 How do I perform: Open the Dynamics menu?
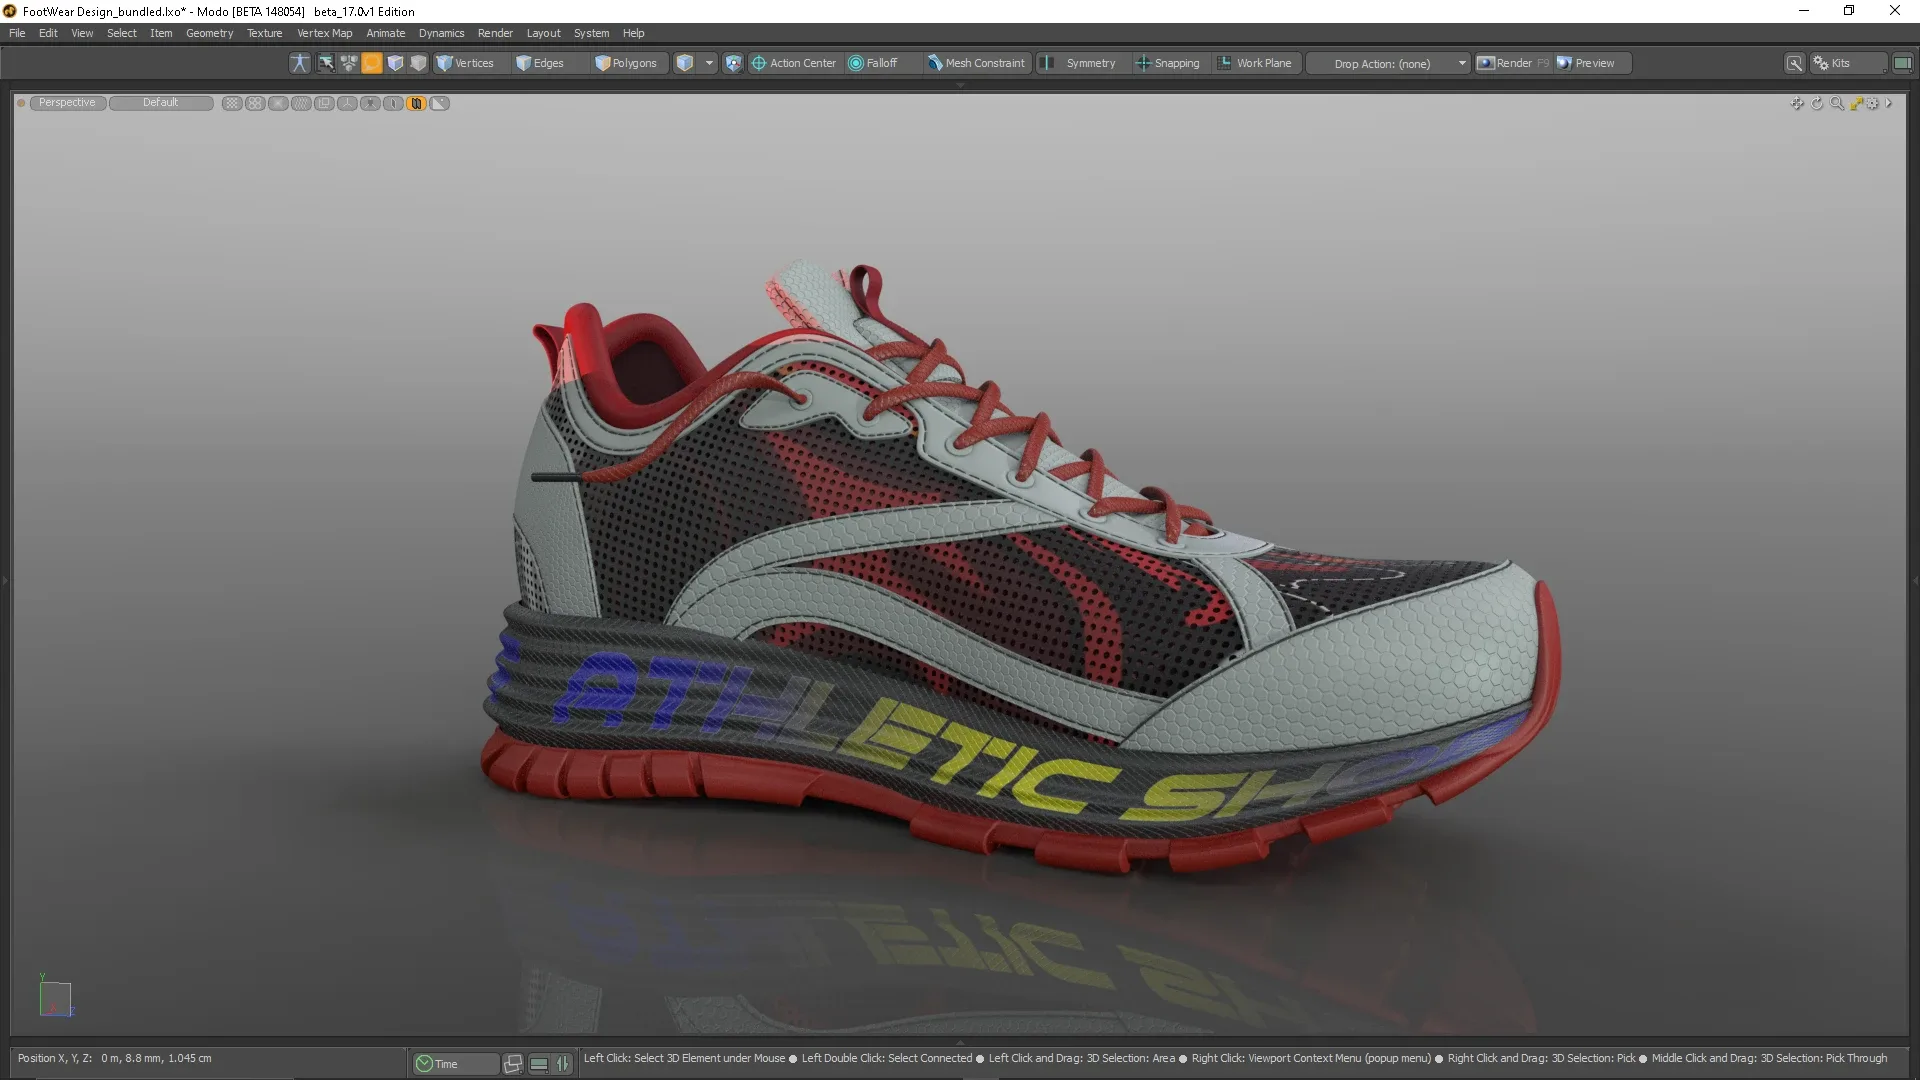[441, 33]
